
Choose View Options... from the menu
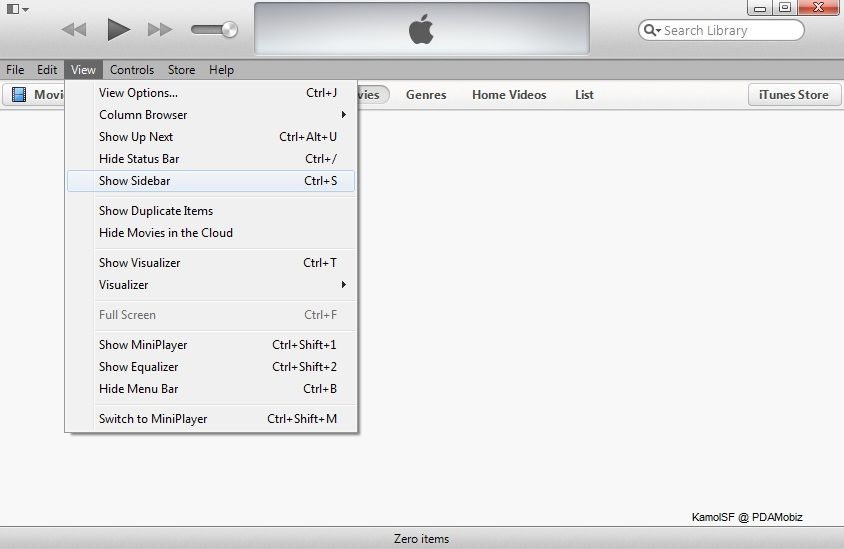211,93
